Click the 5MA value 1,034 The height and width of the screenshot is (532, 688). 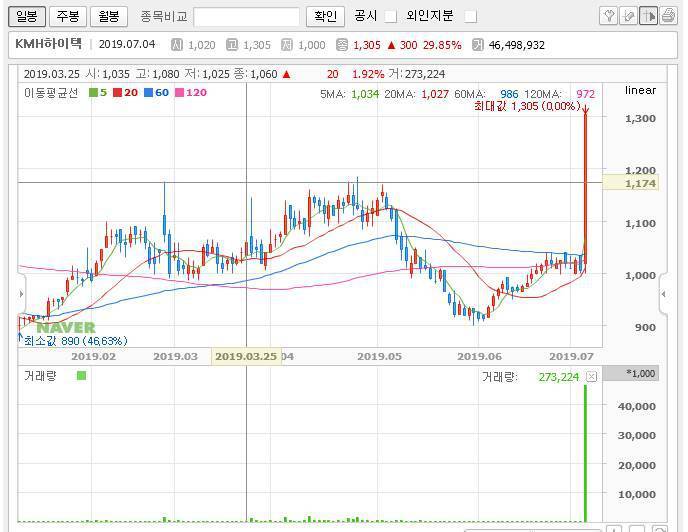tap(365, 94)
